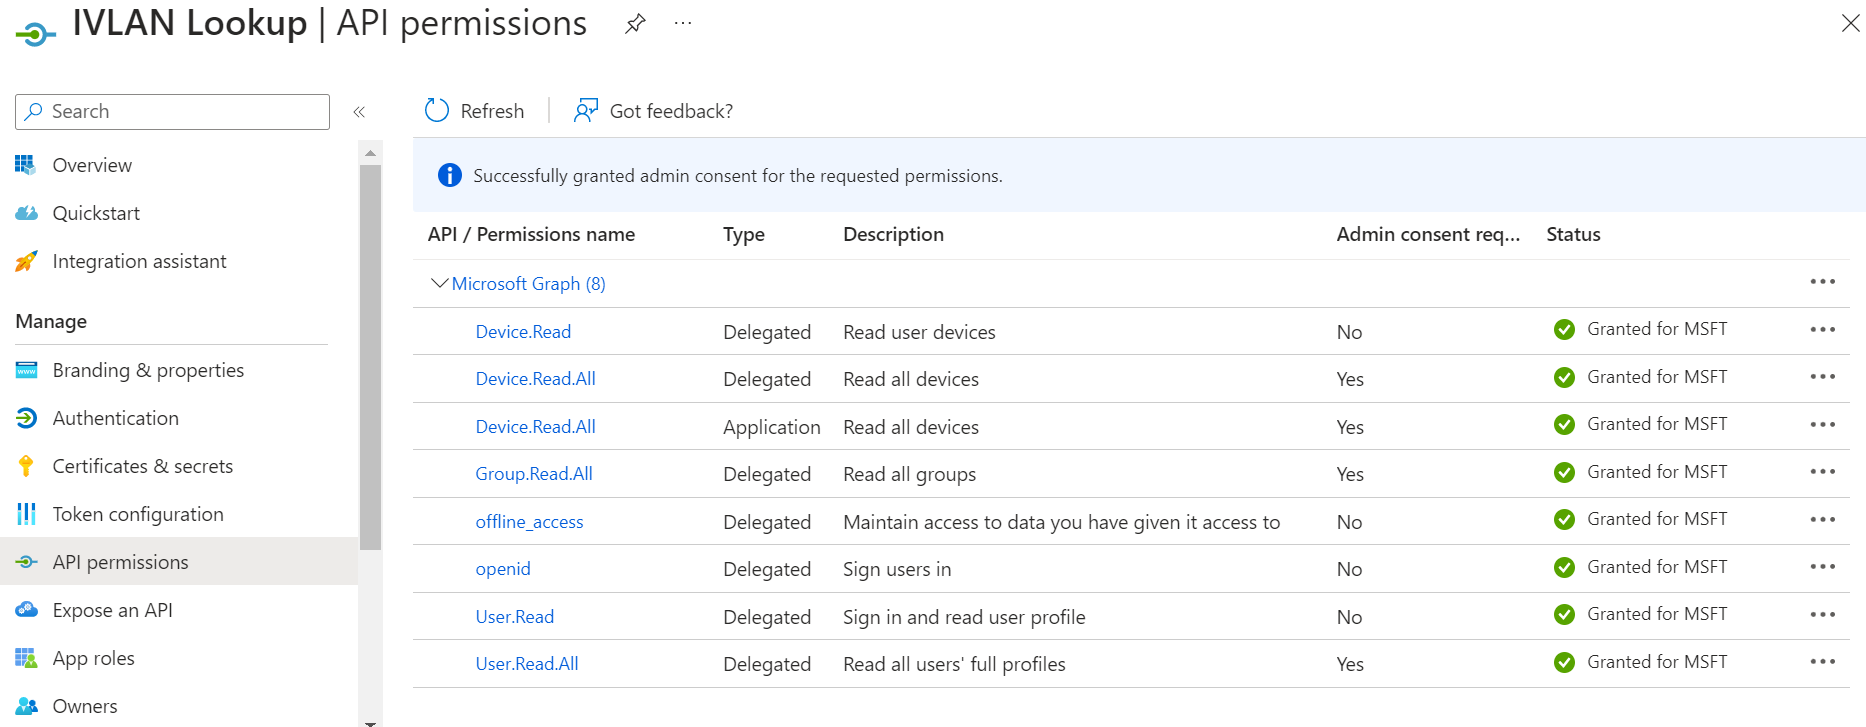Open the ellipsis menu for User.Read.All row
This screenshot has width=1866, height=727.
(1822, 662)
